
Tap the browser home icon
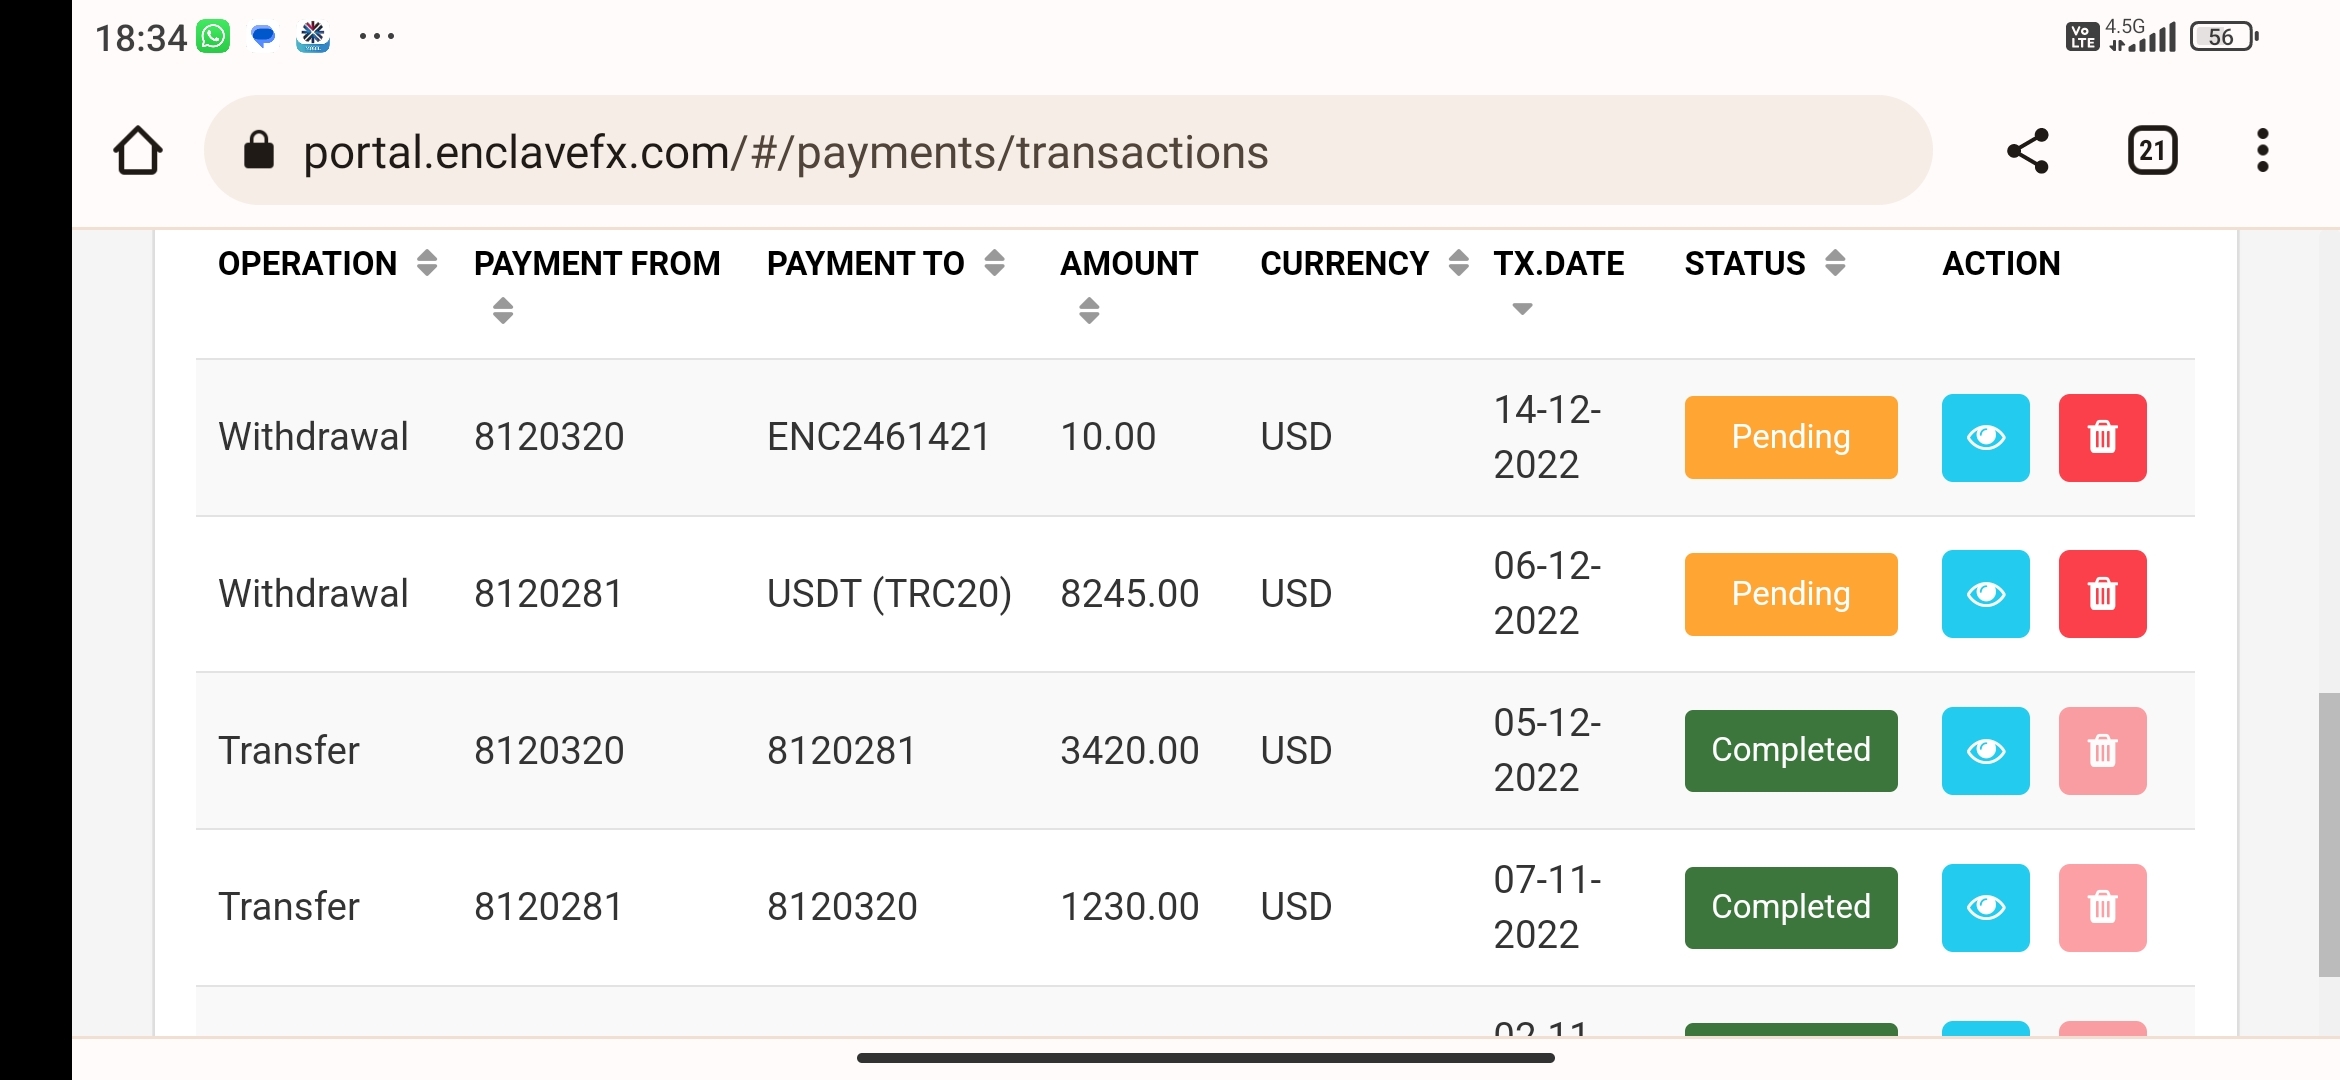[138, 151]
